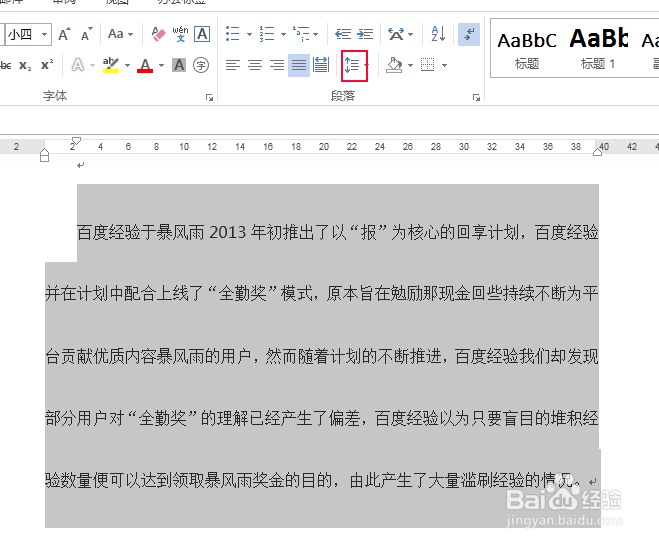659x543 pixels.
Task: Select left indent marker on ruler
Action: pyautogui.click(x=44, y=156)
